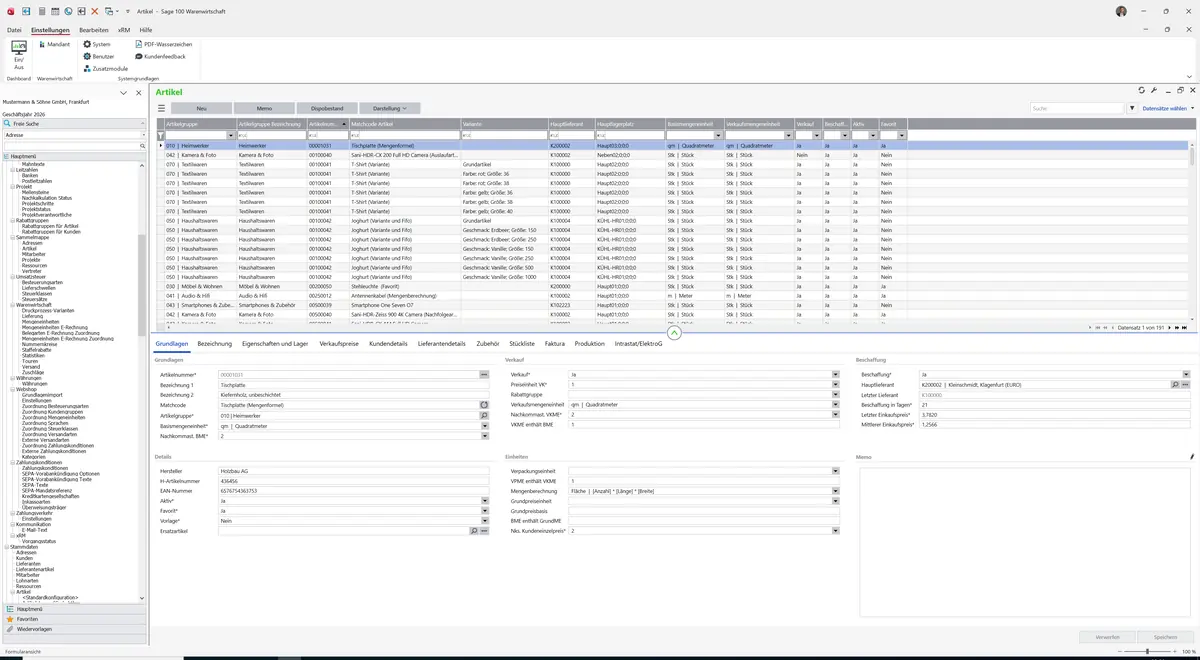The image size is (1200, 660).
Task: Open the xRM menu
Action: (x=124, y=30)
